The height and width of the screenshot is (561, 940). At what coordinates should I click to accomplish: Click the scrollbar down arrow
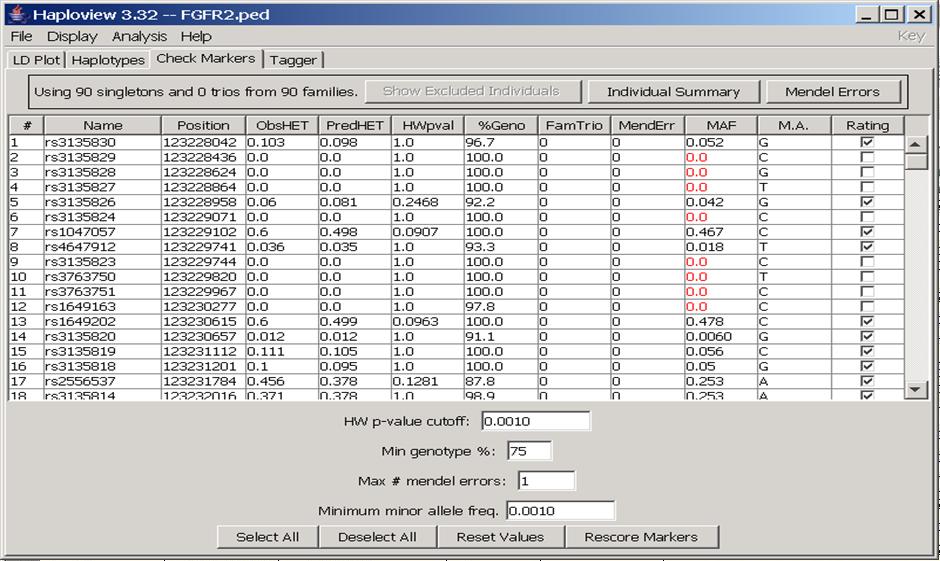pos(916,389)
